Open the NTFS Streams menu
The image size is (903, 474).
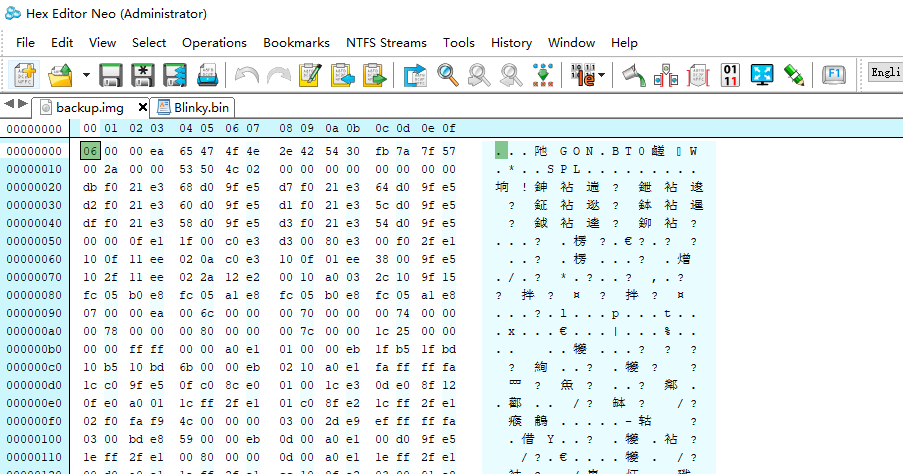[386, 43]
